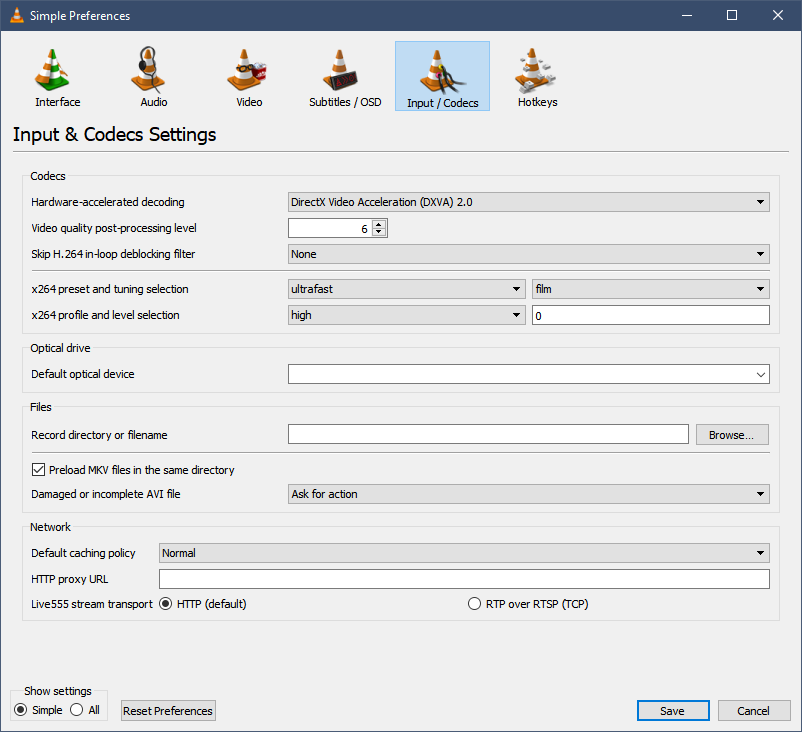Choose HTTP (default) stream transport
Viewport: 802px width, 732px height.
(x=166, y=604)
